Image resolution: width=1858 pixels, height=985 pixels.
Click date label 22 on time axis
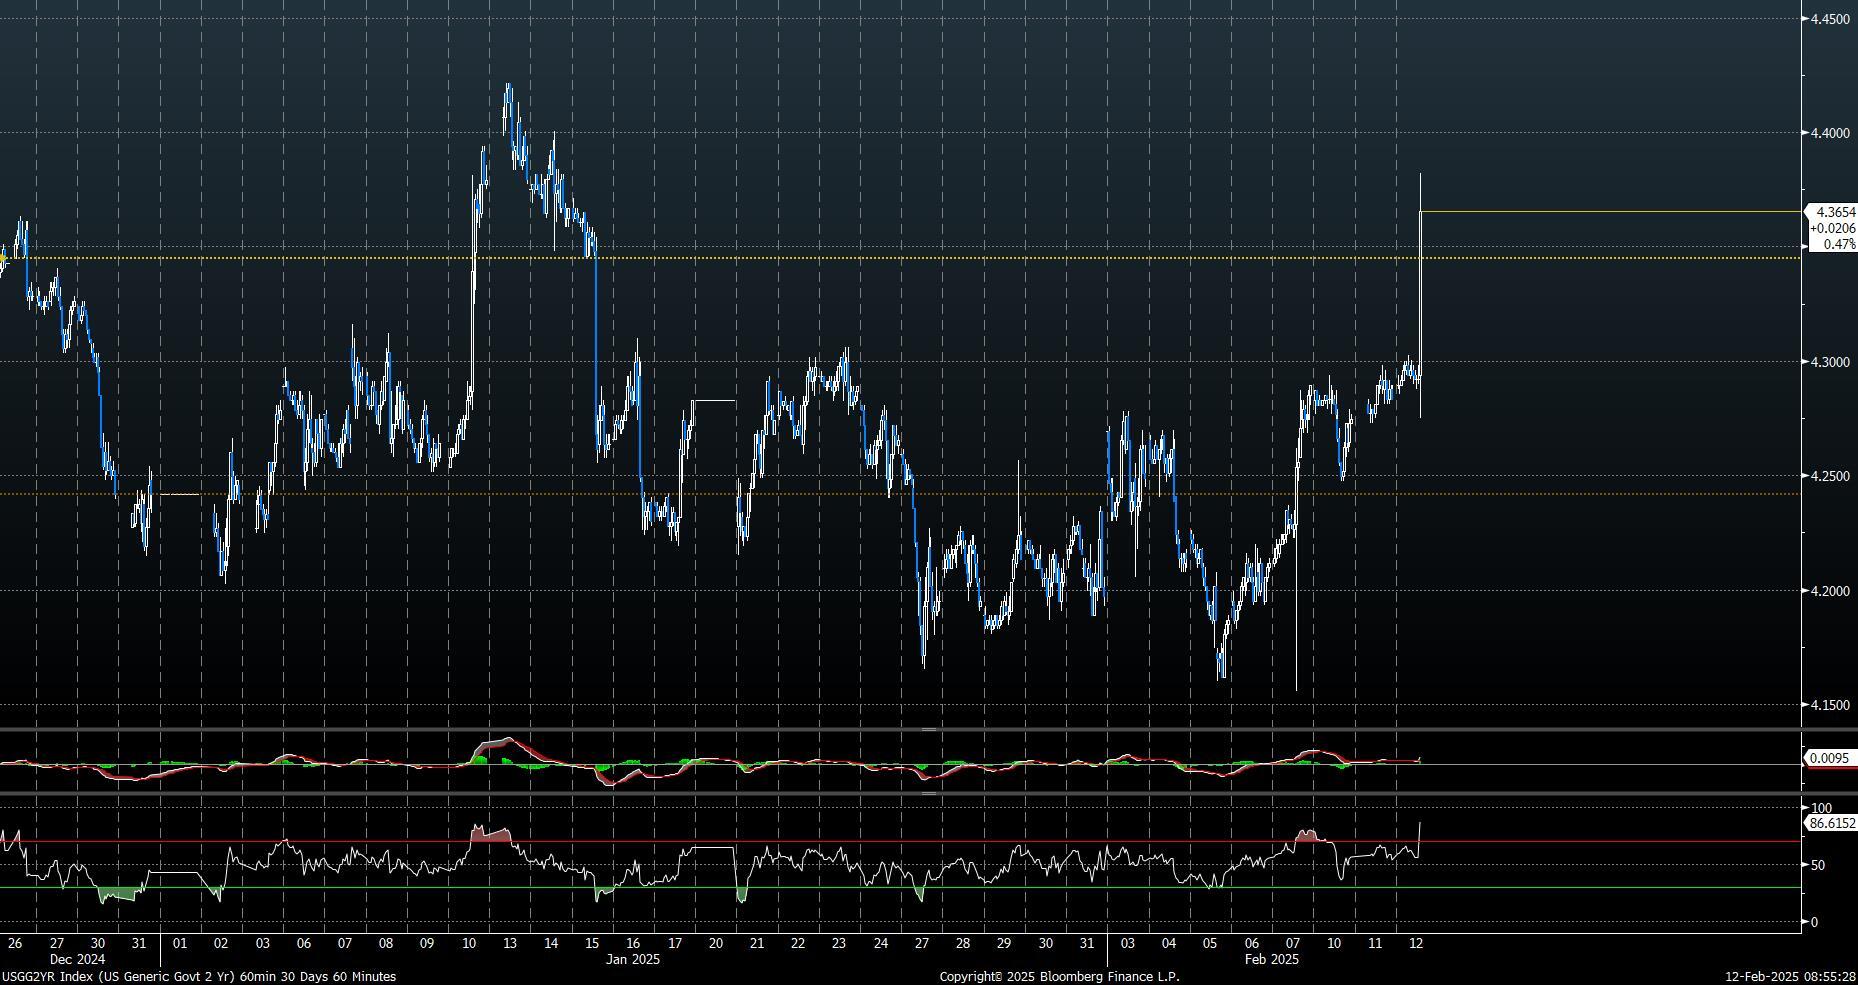[798, 943]
